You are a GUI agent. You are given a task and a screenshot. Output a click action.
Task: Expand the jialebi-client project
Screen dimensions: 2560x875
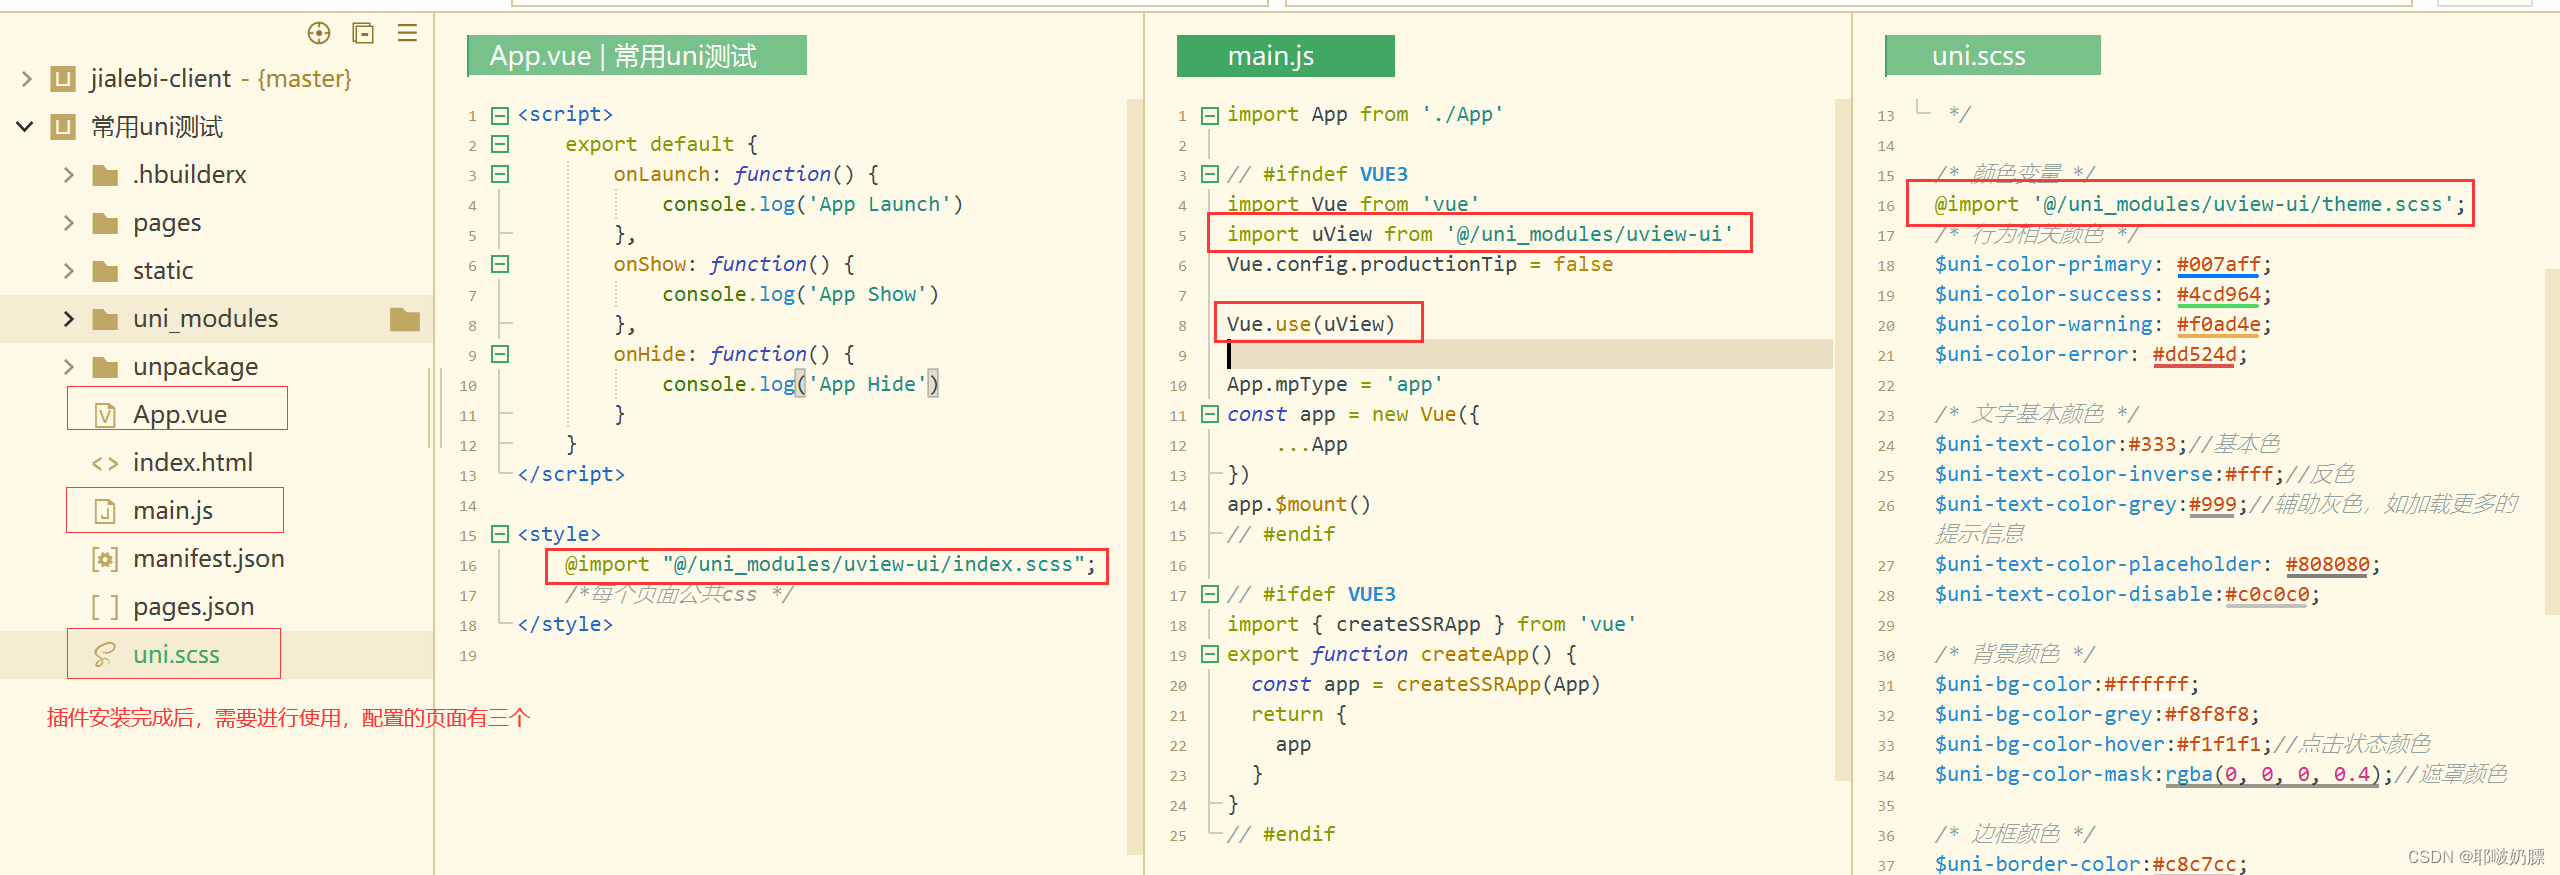click(x=26, y=78)
